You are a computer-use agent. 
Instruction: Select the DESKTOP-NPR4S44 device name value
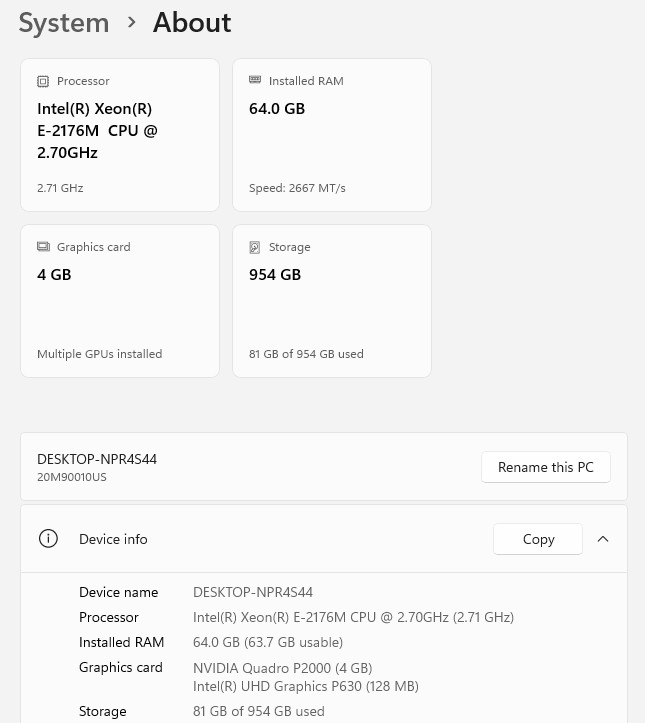click(x=253, y=592)
